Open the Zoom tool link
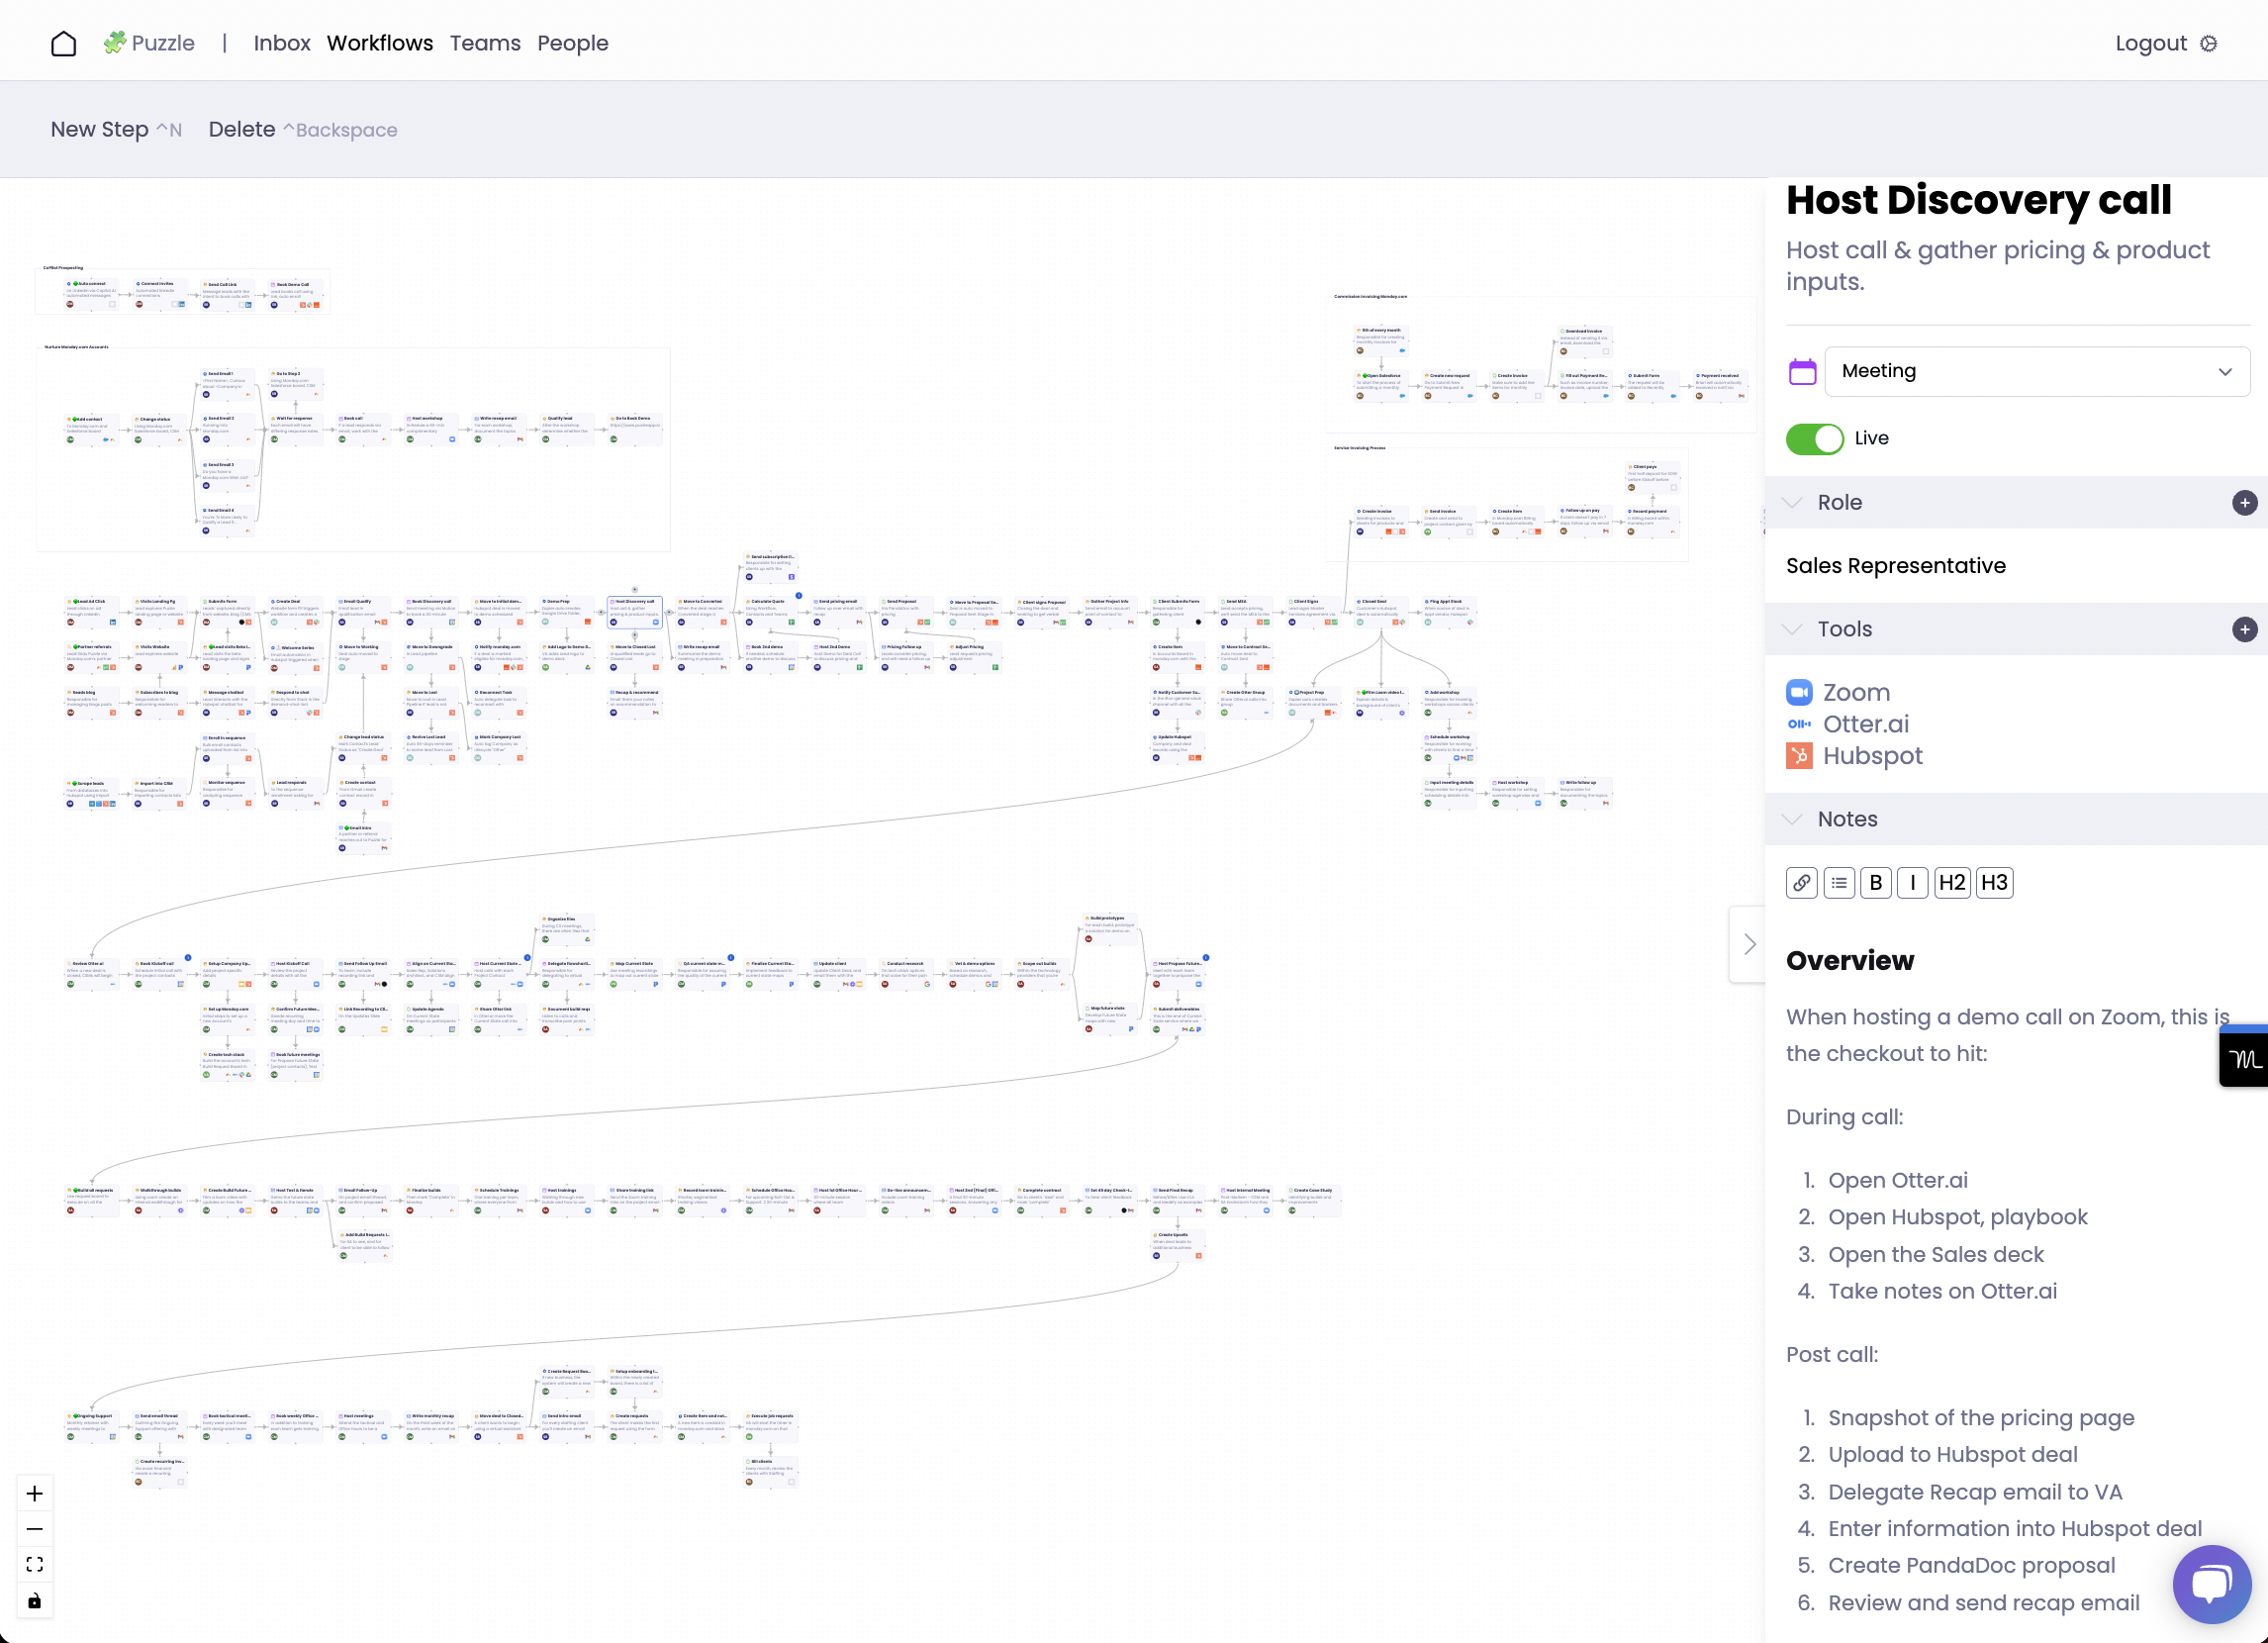 [1857, 692]
